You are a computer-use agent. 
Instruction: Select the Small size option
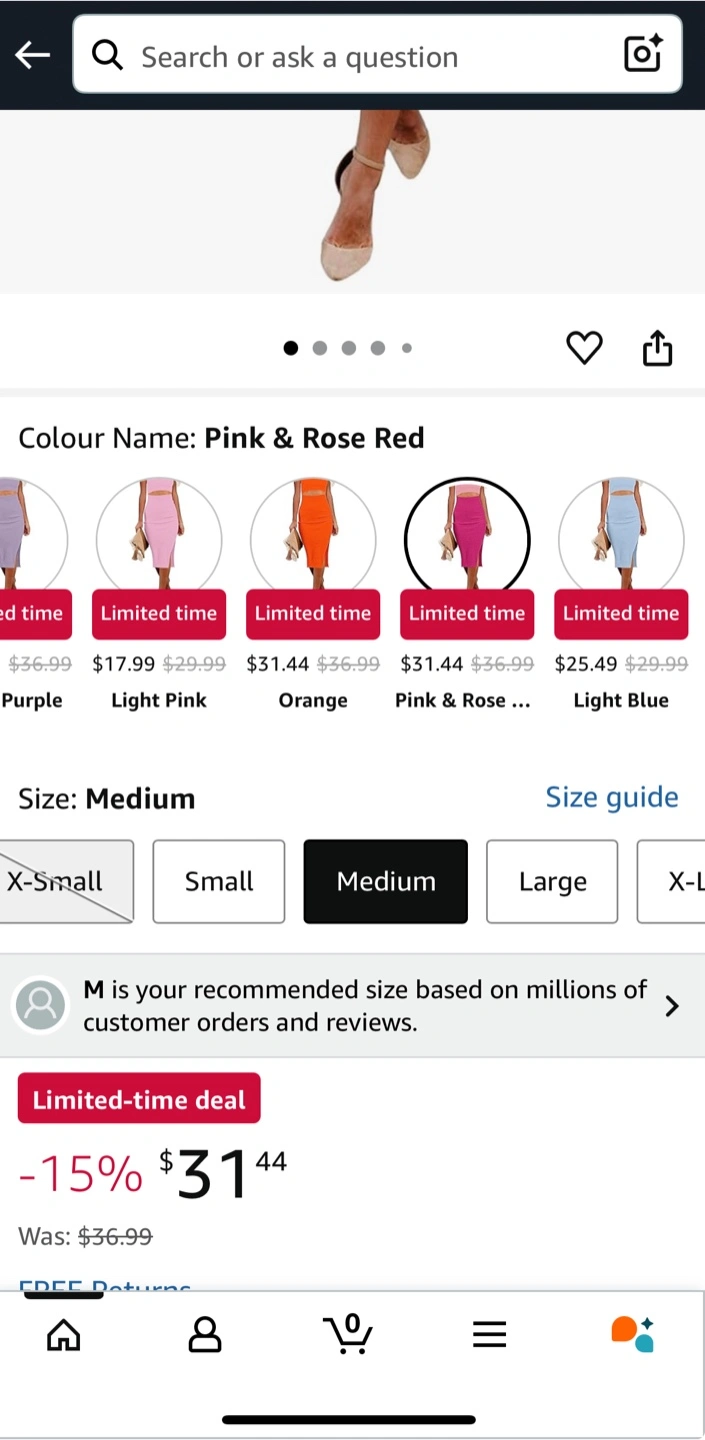pyautogui.click(x=219, y=881)
